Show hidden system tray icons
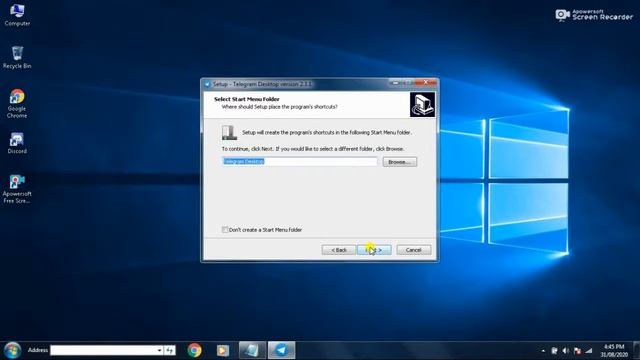This screenshot has width=640, height=360. click(x=543, y=351)
